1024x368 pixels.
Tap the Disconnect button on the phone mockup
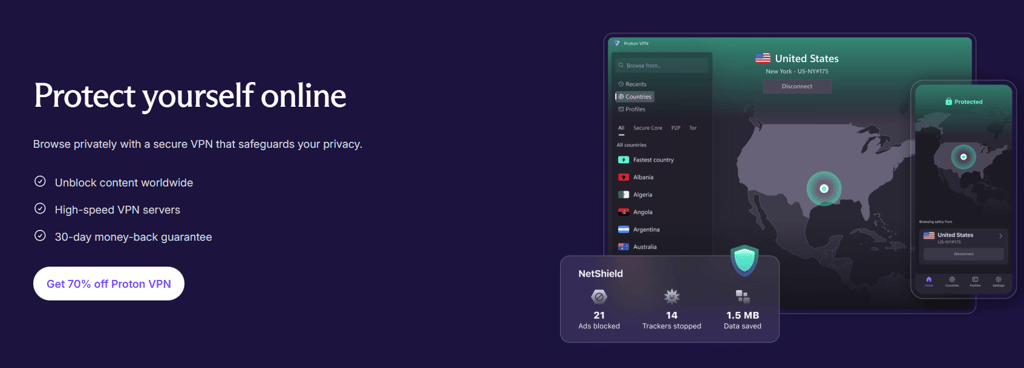tap(963, 254)
